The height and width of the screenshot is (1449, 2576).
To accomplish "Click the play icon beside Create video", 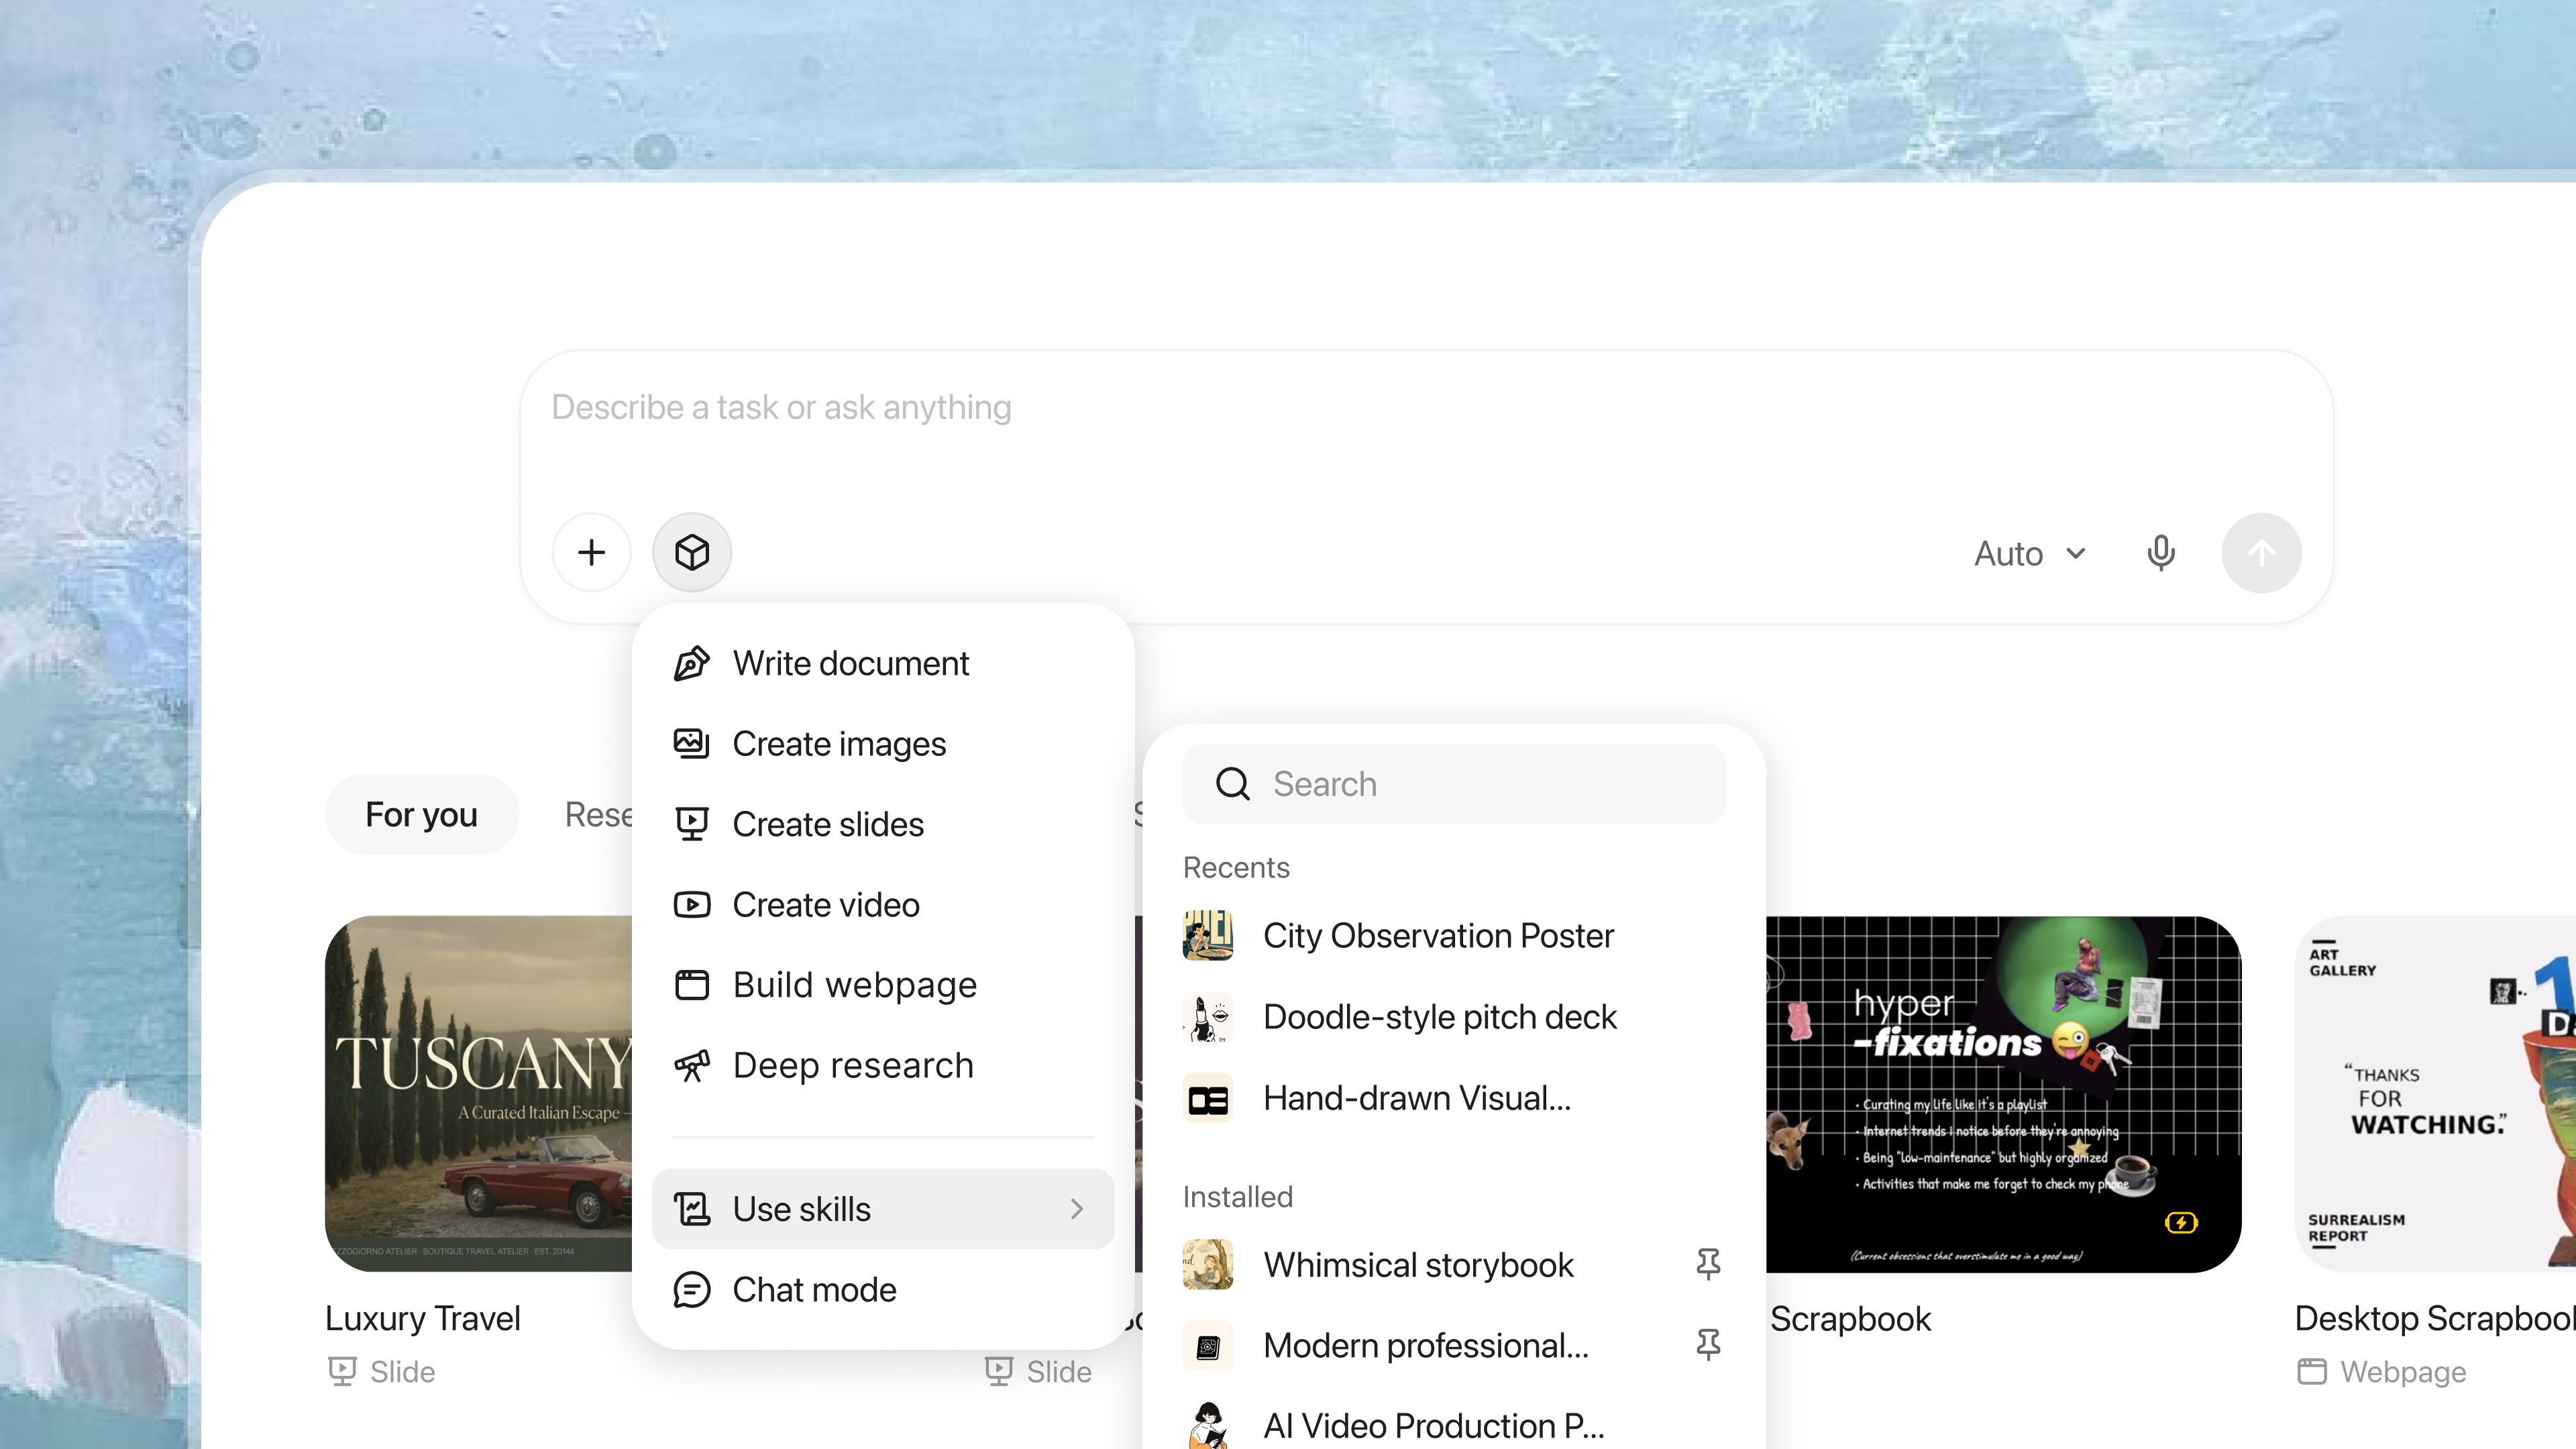I will (692, 905).
